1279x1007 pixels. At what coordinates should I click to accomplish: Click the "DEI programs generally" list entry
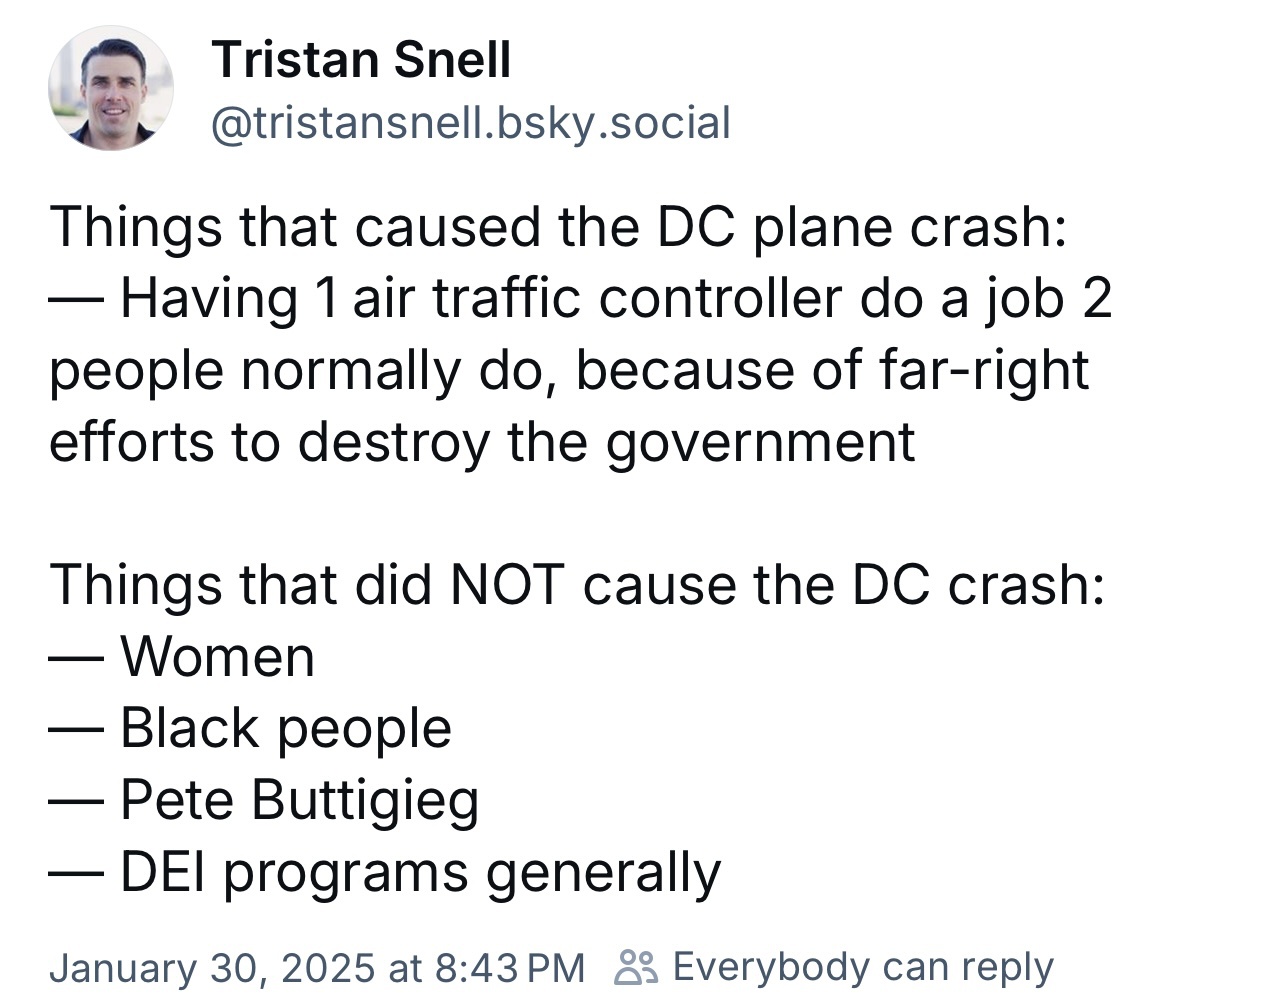[420, 872]
